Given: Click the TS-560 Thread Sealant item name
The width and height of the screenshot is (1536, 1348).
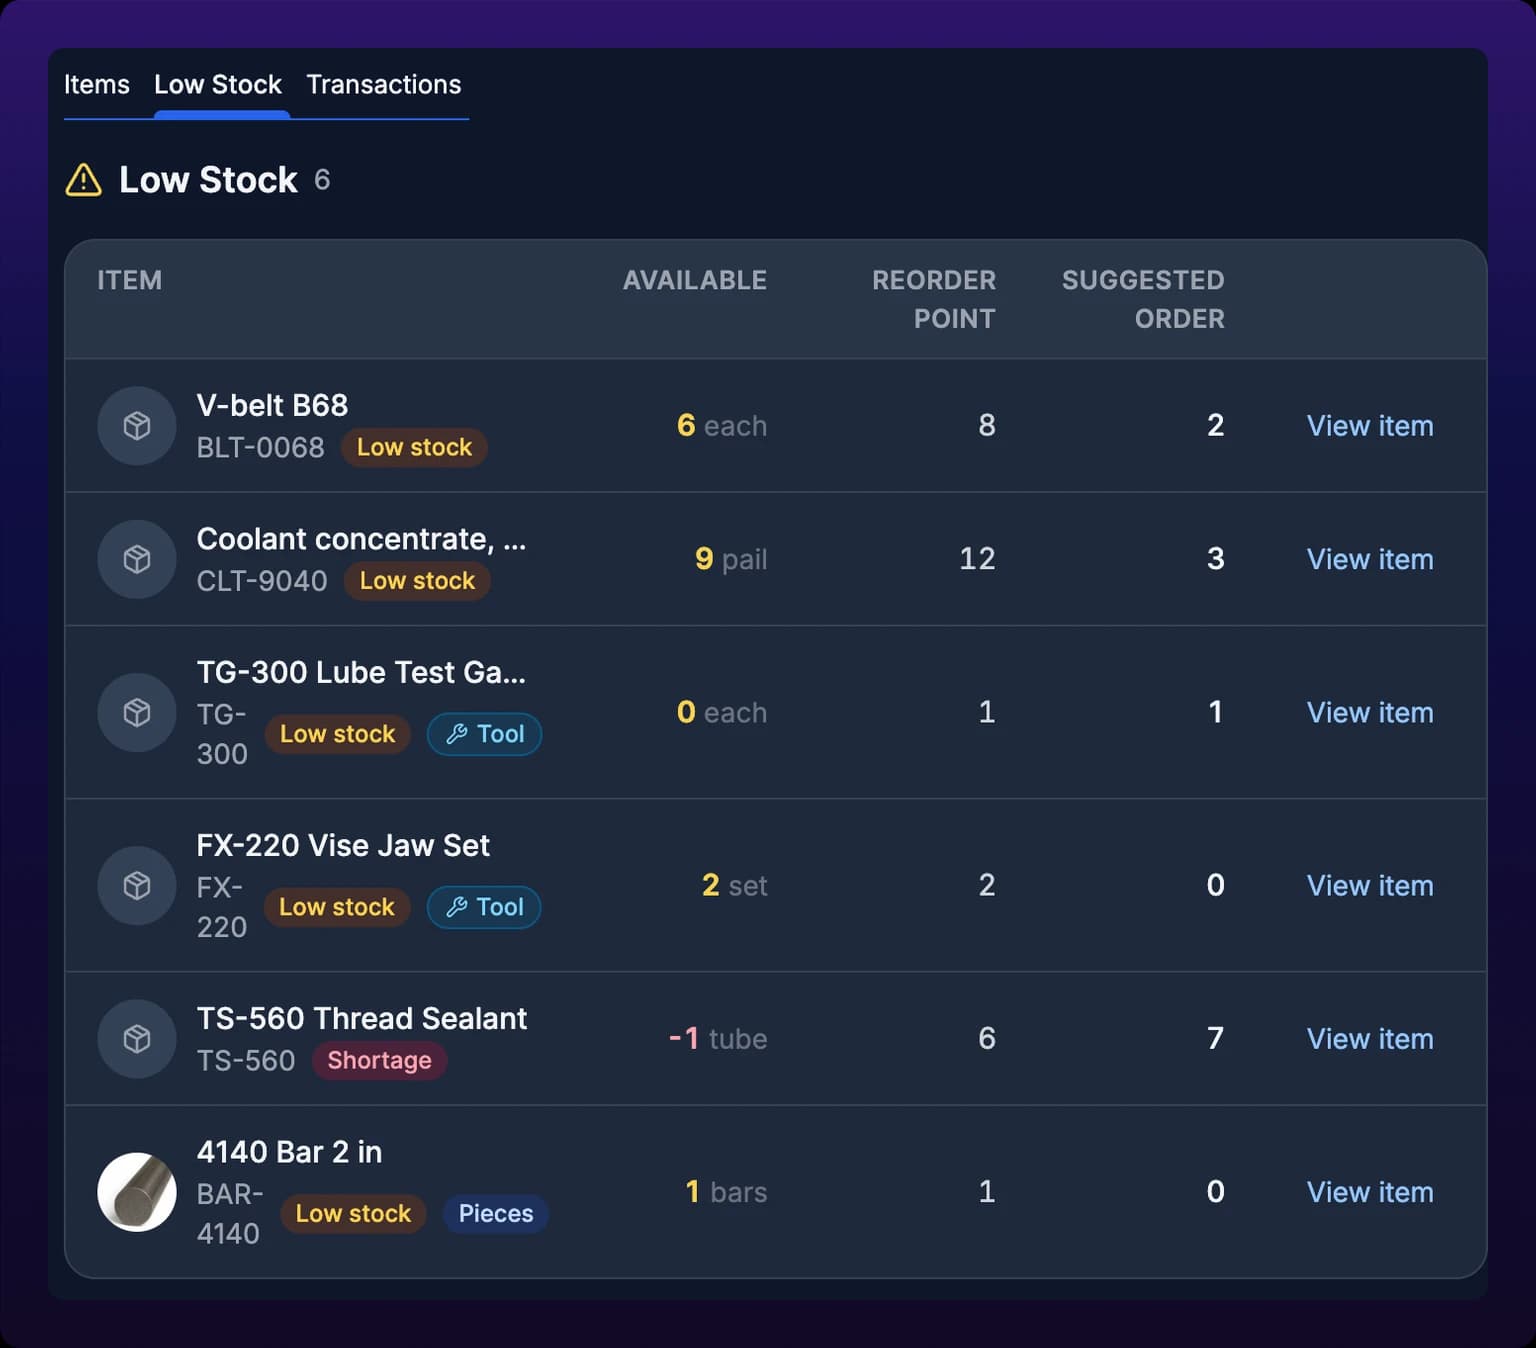Looking at the screenshot, I should 362,1018.
